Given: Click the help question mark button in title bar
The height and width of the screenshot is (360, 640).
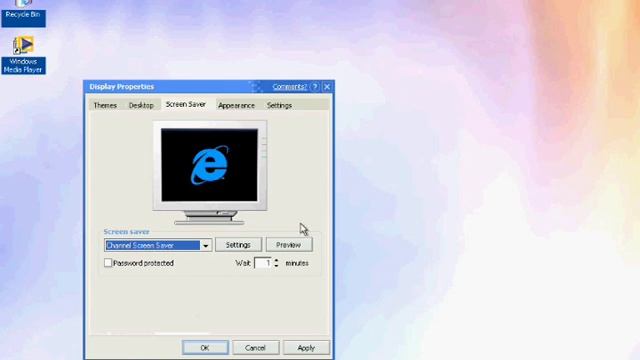Looking at the screenshot, I should point(315,87).
